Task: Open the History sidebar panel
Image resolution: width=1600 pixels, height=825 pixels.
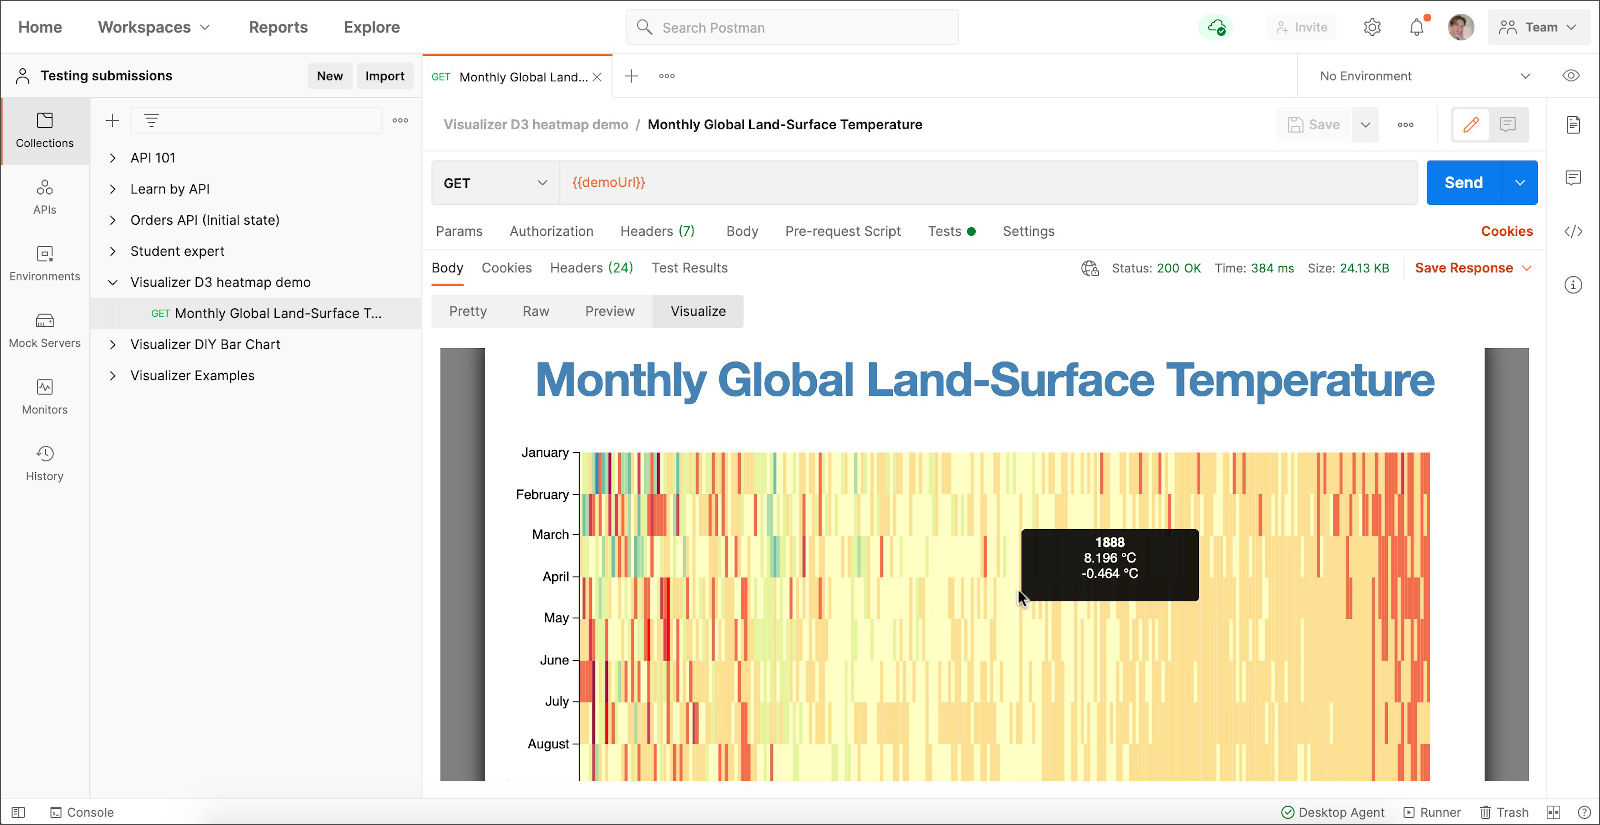Action: click(45, 463)
